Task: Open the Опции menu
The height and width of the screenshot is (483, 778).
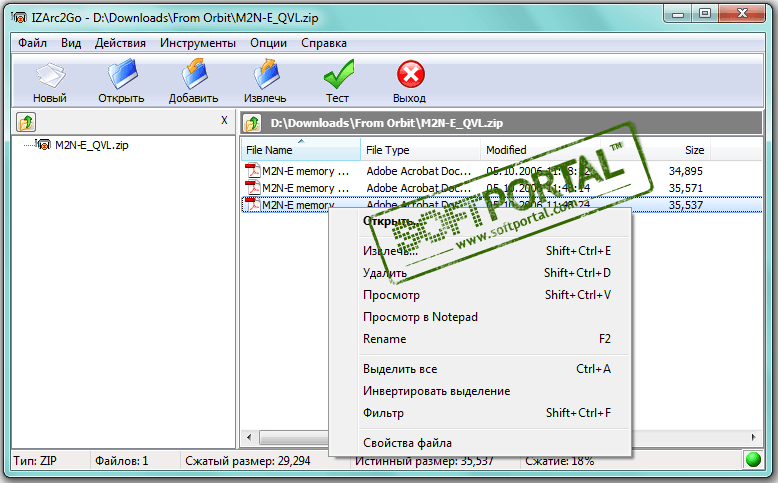Action: tap(268, 43)
